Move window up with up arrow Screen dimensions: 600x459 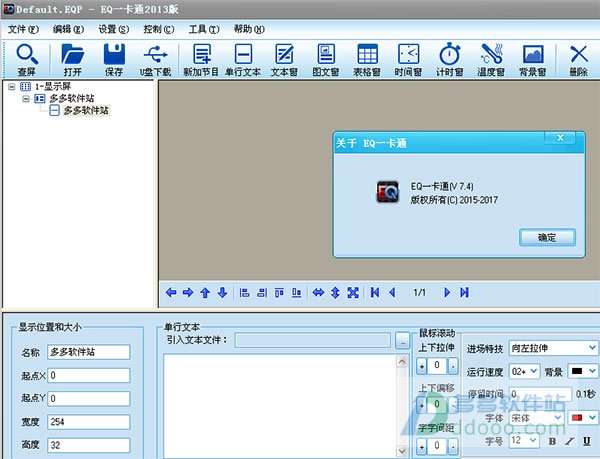pos(205,293)
